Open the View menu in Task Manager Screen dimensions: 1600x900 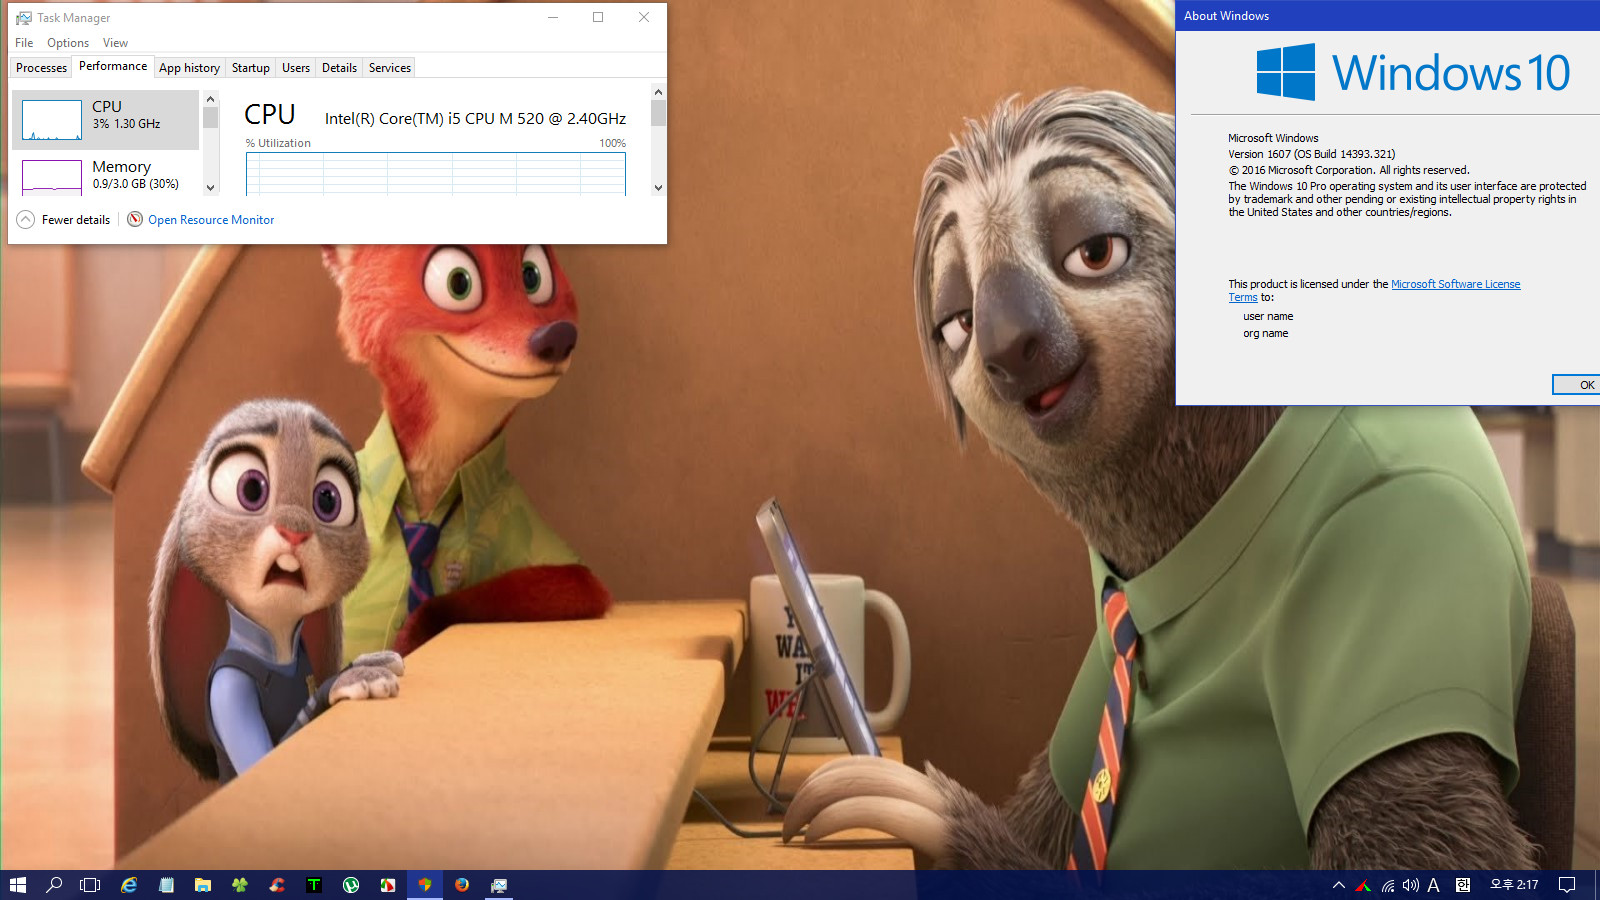click(x=115, y=43)
